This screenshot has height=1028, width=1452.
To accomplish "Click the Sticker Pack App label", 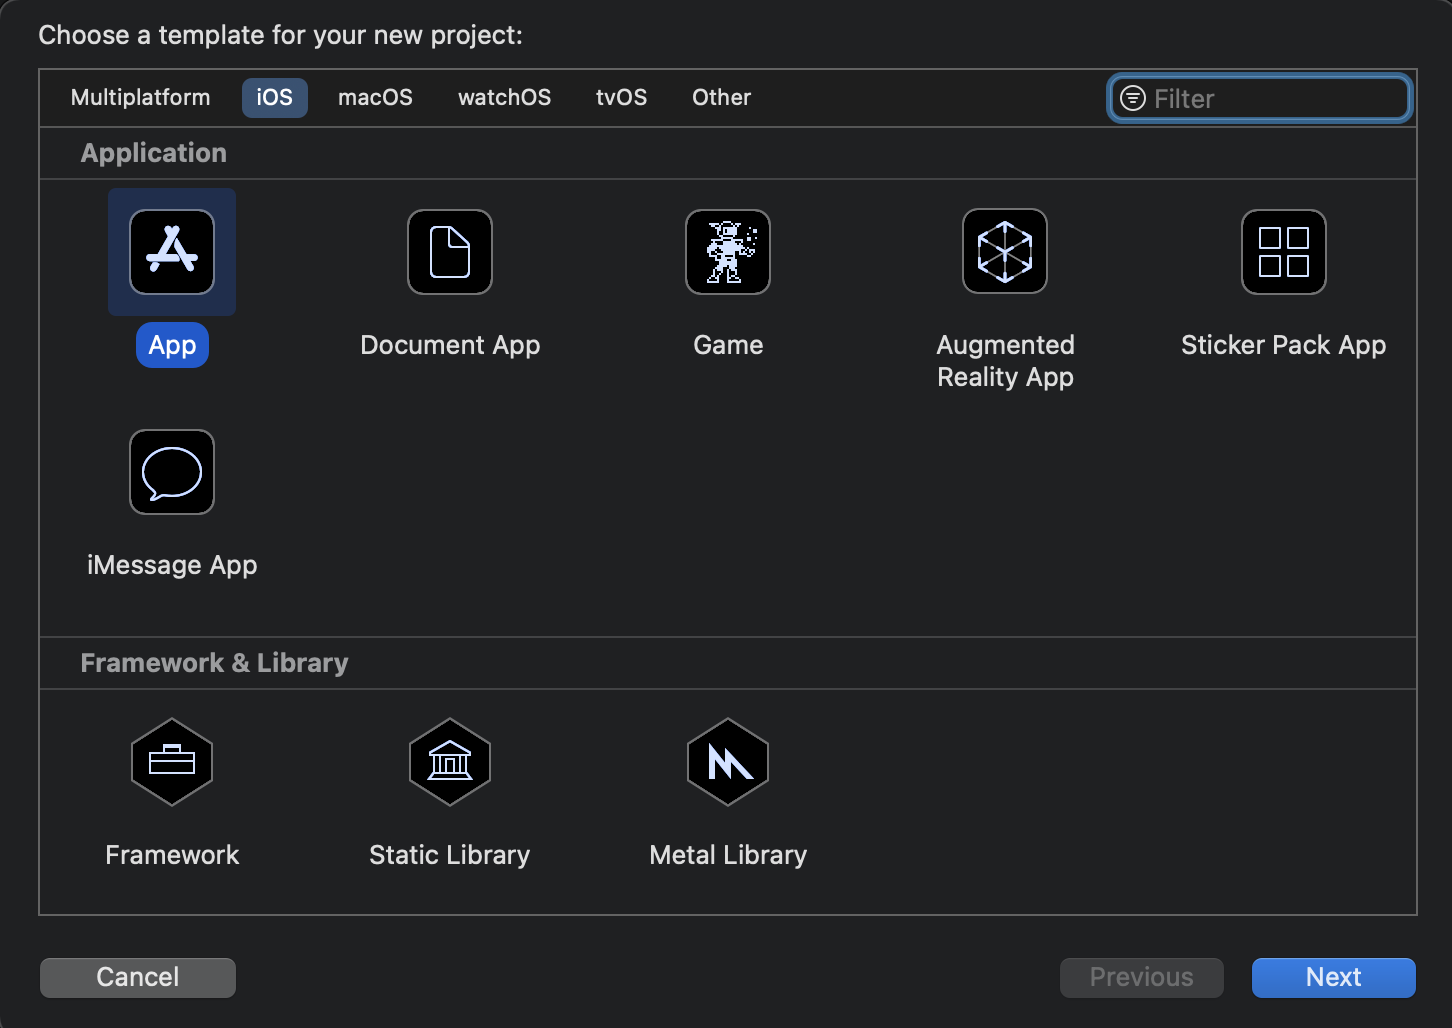I will [1283, 345].
